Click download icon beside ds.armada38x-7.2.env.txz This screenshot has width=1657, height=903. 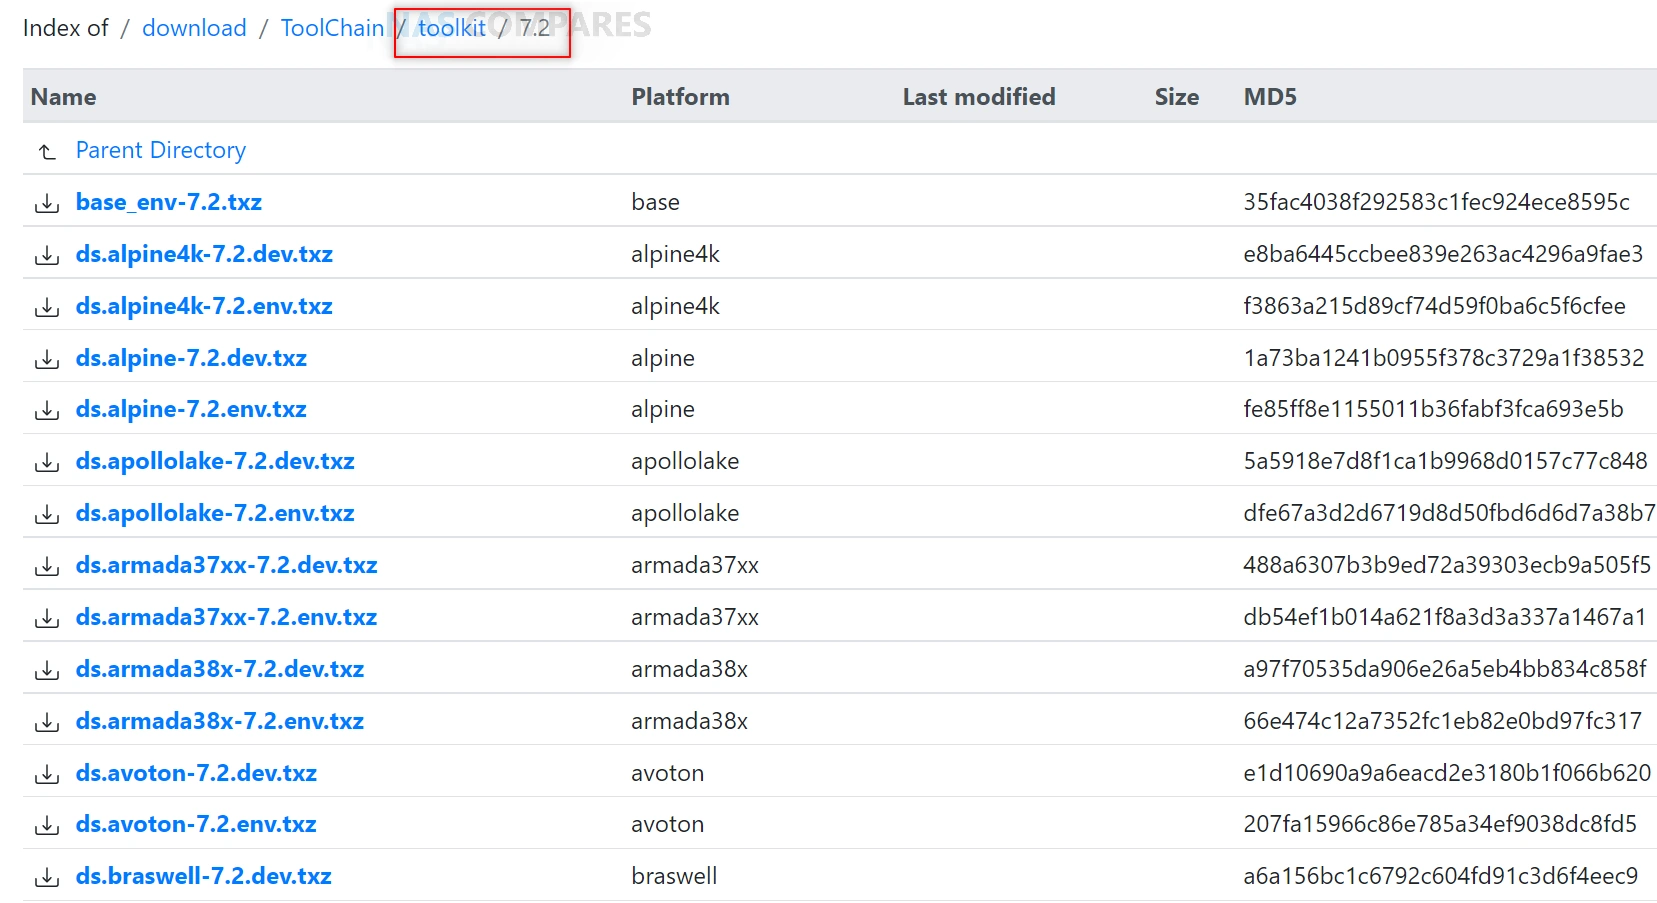47,723
